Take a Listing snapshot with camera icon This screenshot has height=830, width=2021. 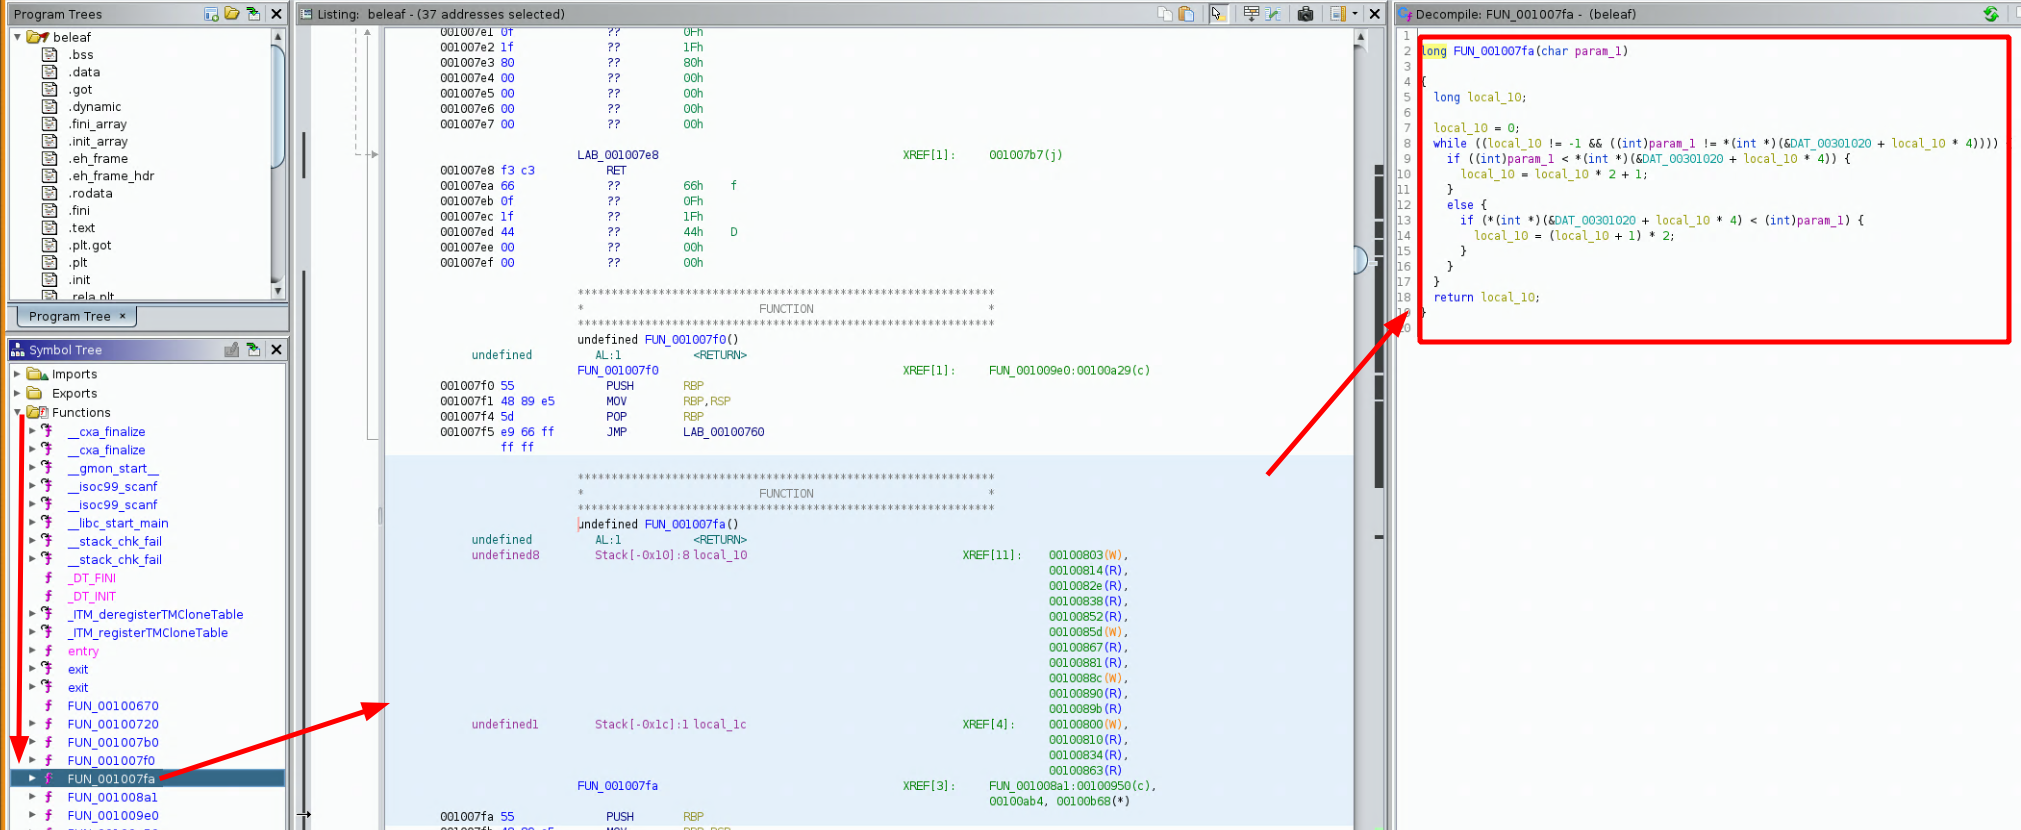click(x=1305, y=14)
